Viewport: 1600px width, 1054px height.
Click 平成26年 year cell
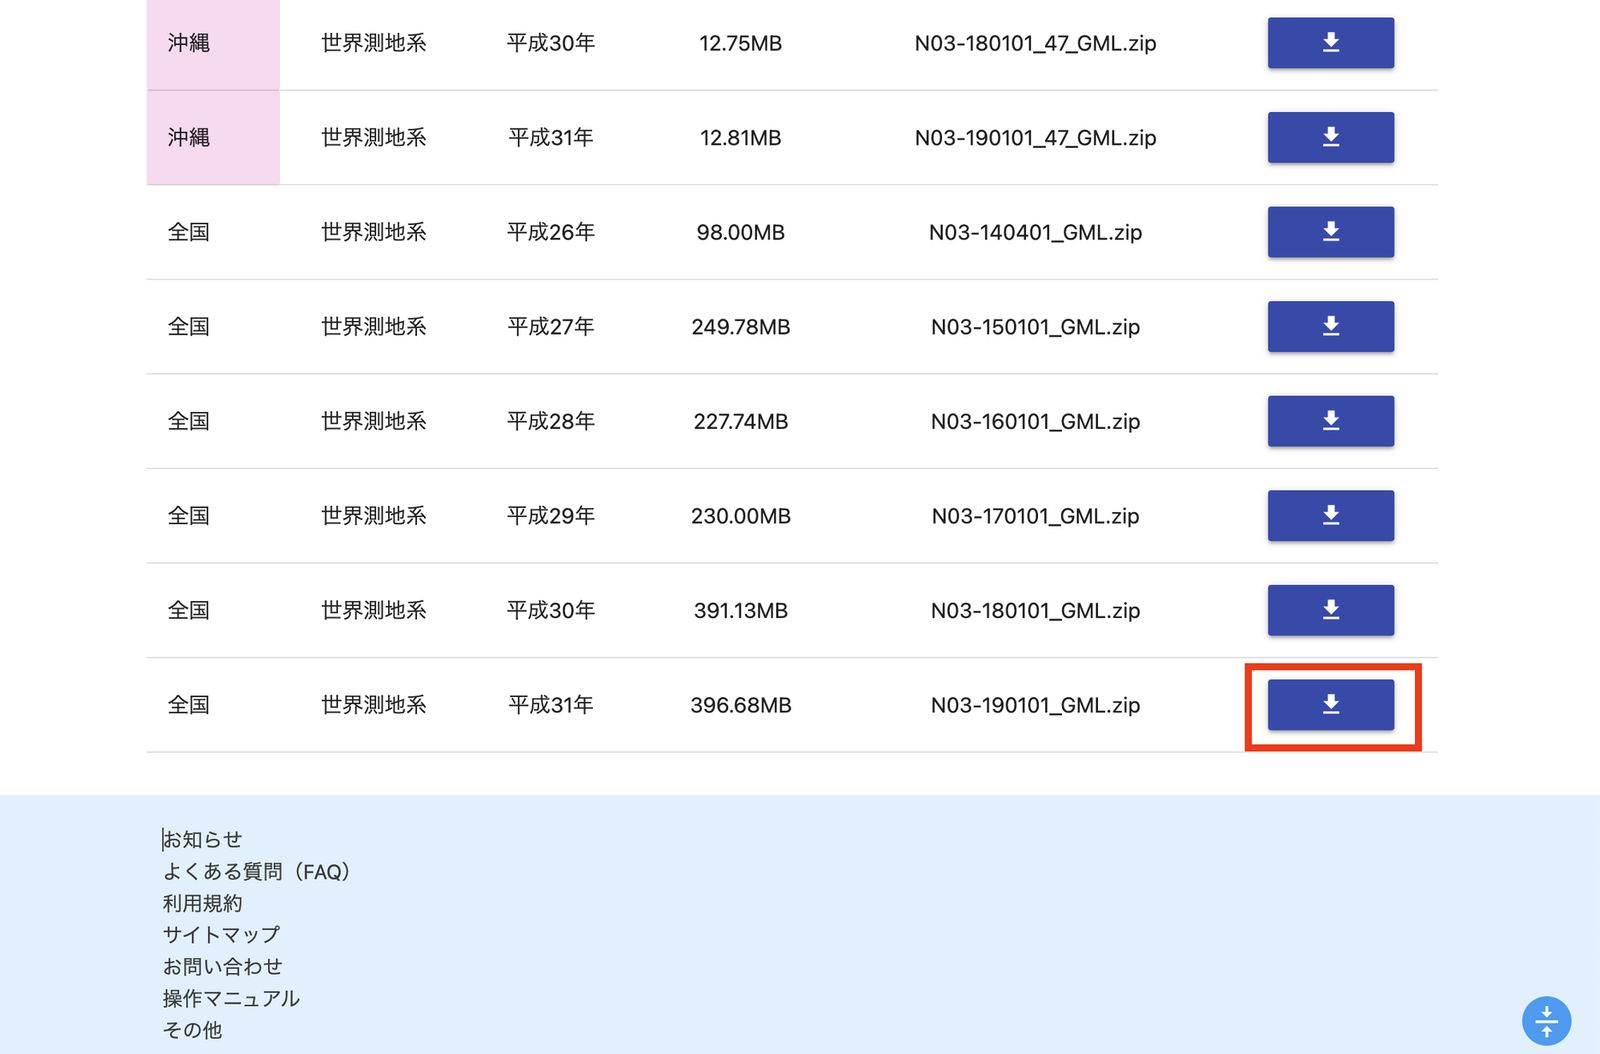coord(551,232)
